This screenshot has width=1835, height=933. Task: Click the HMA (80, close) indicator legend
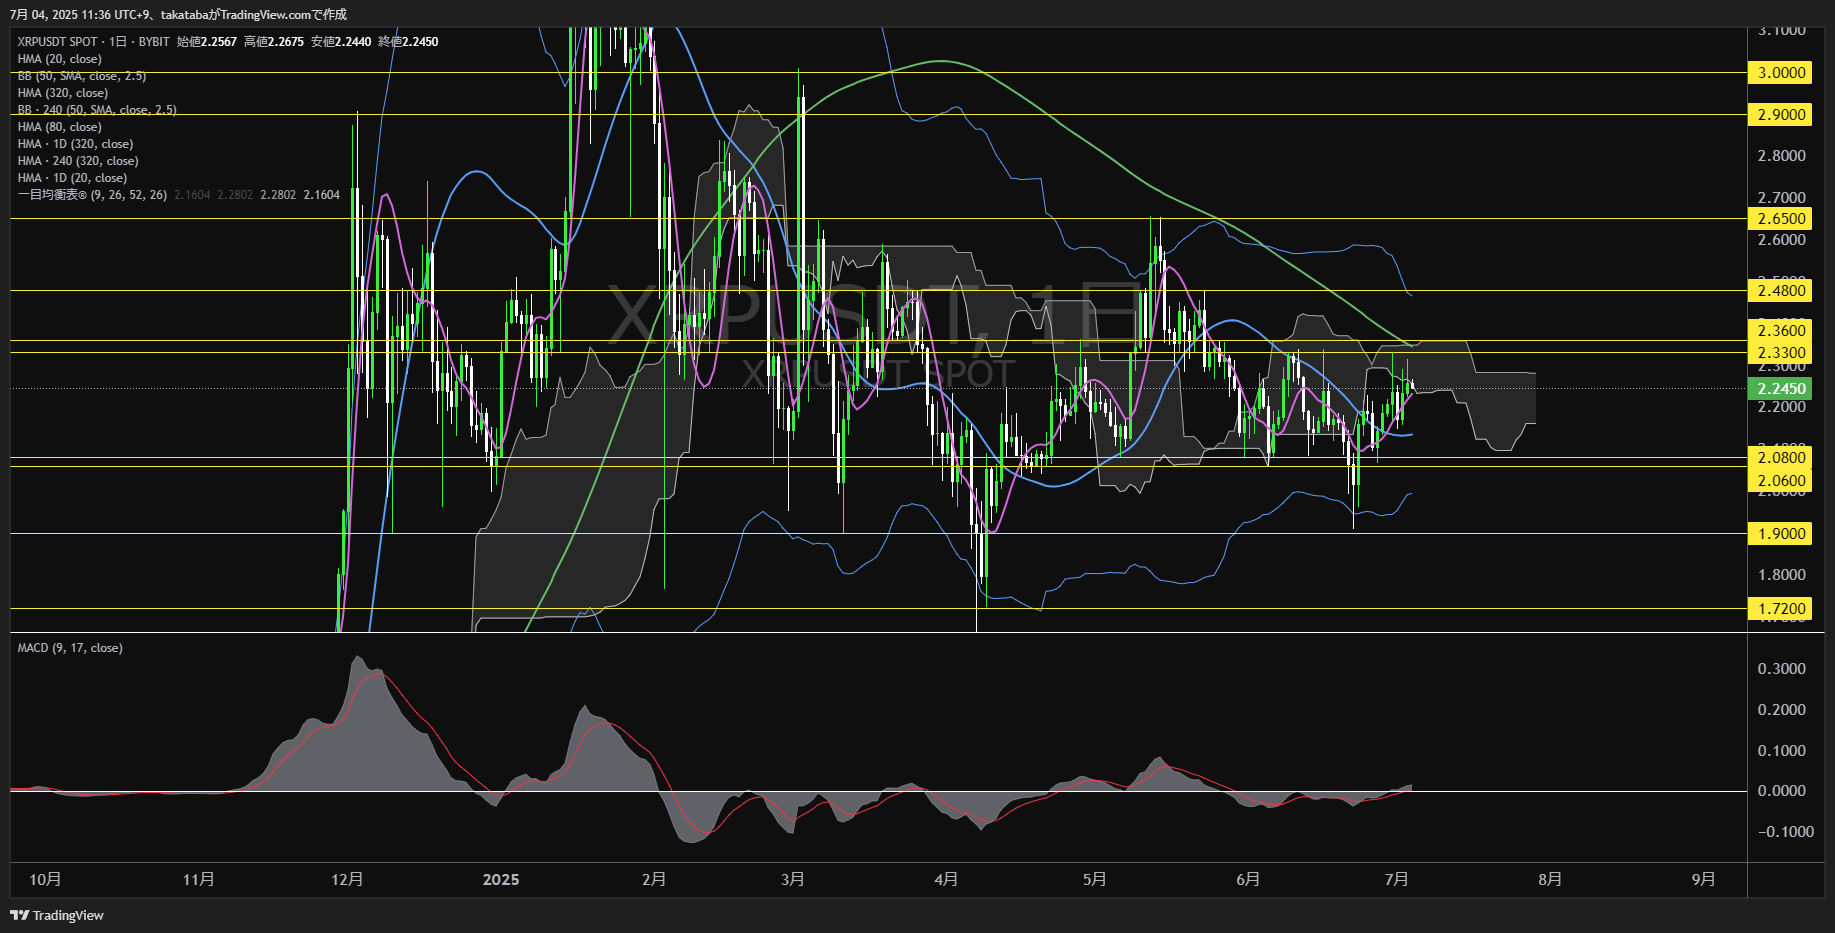point(60,127)
